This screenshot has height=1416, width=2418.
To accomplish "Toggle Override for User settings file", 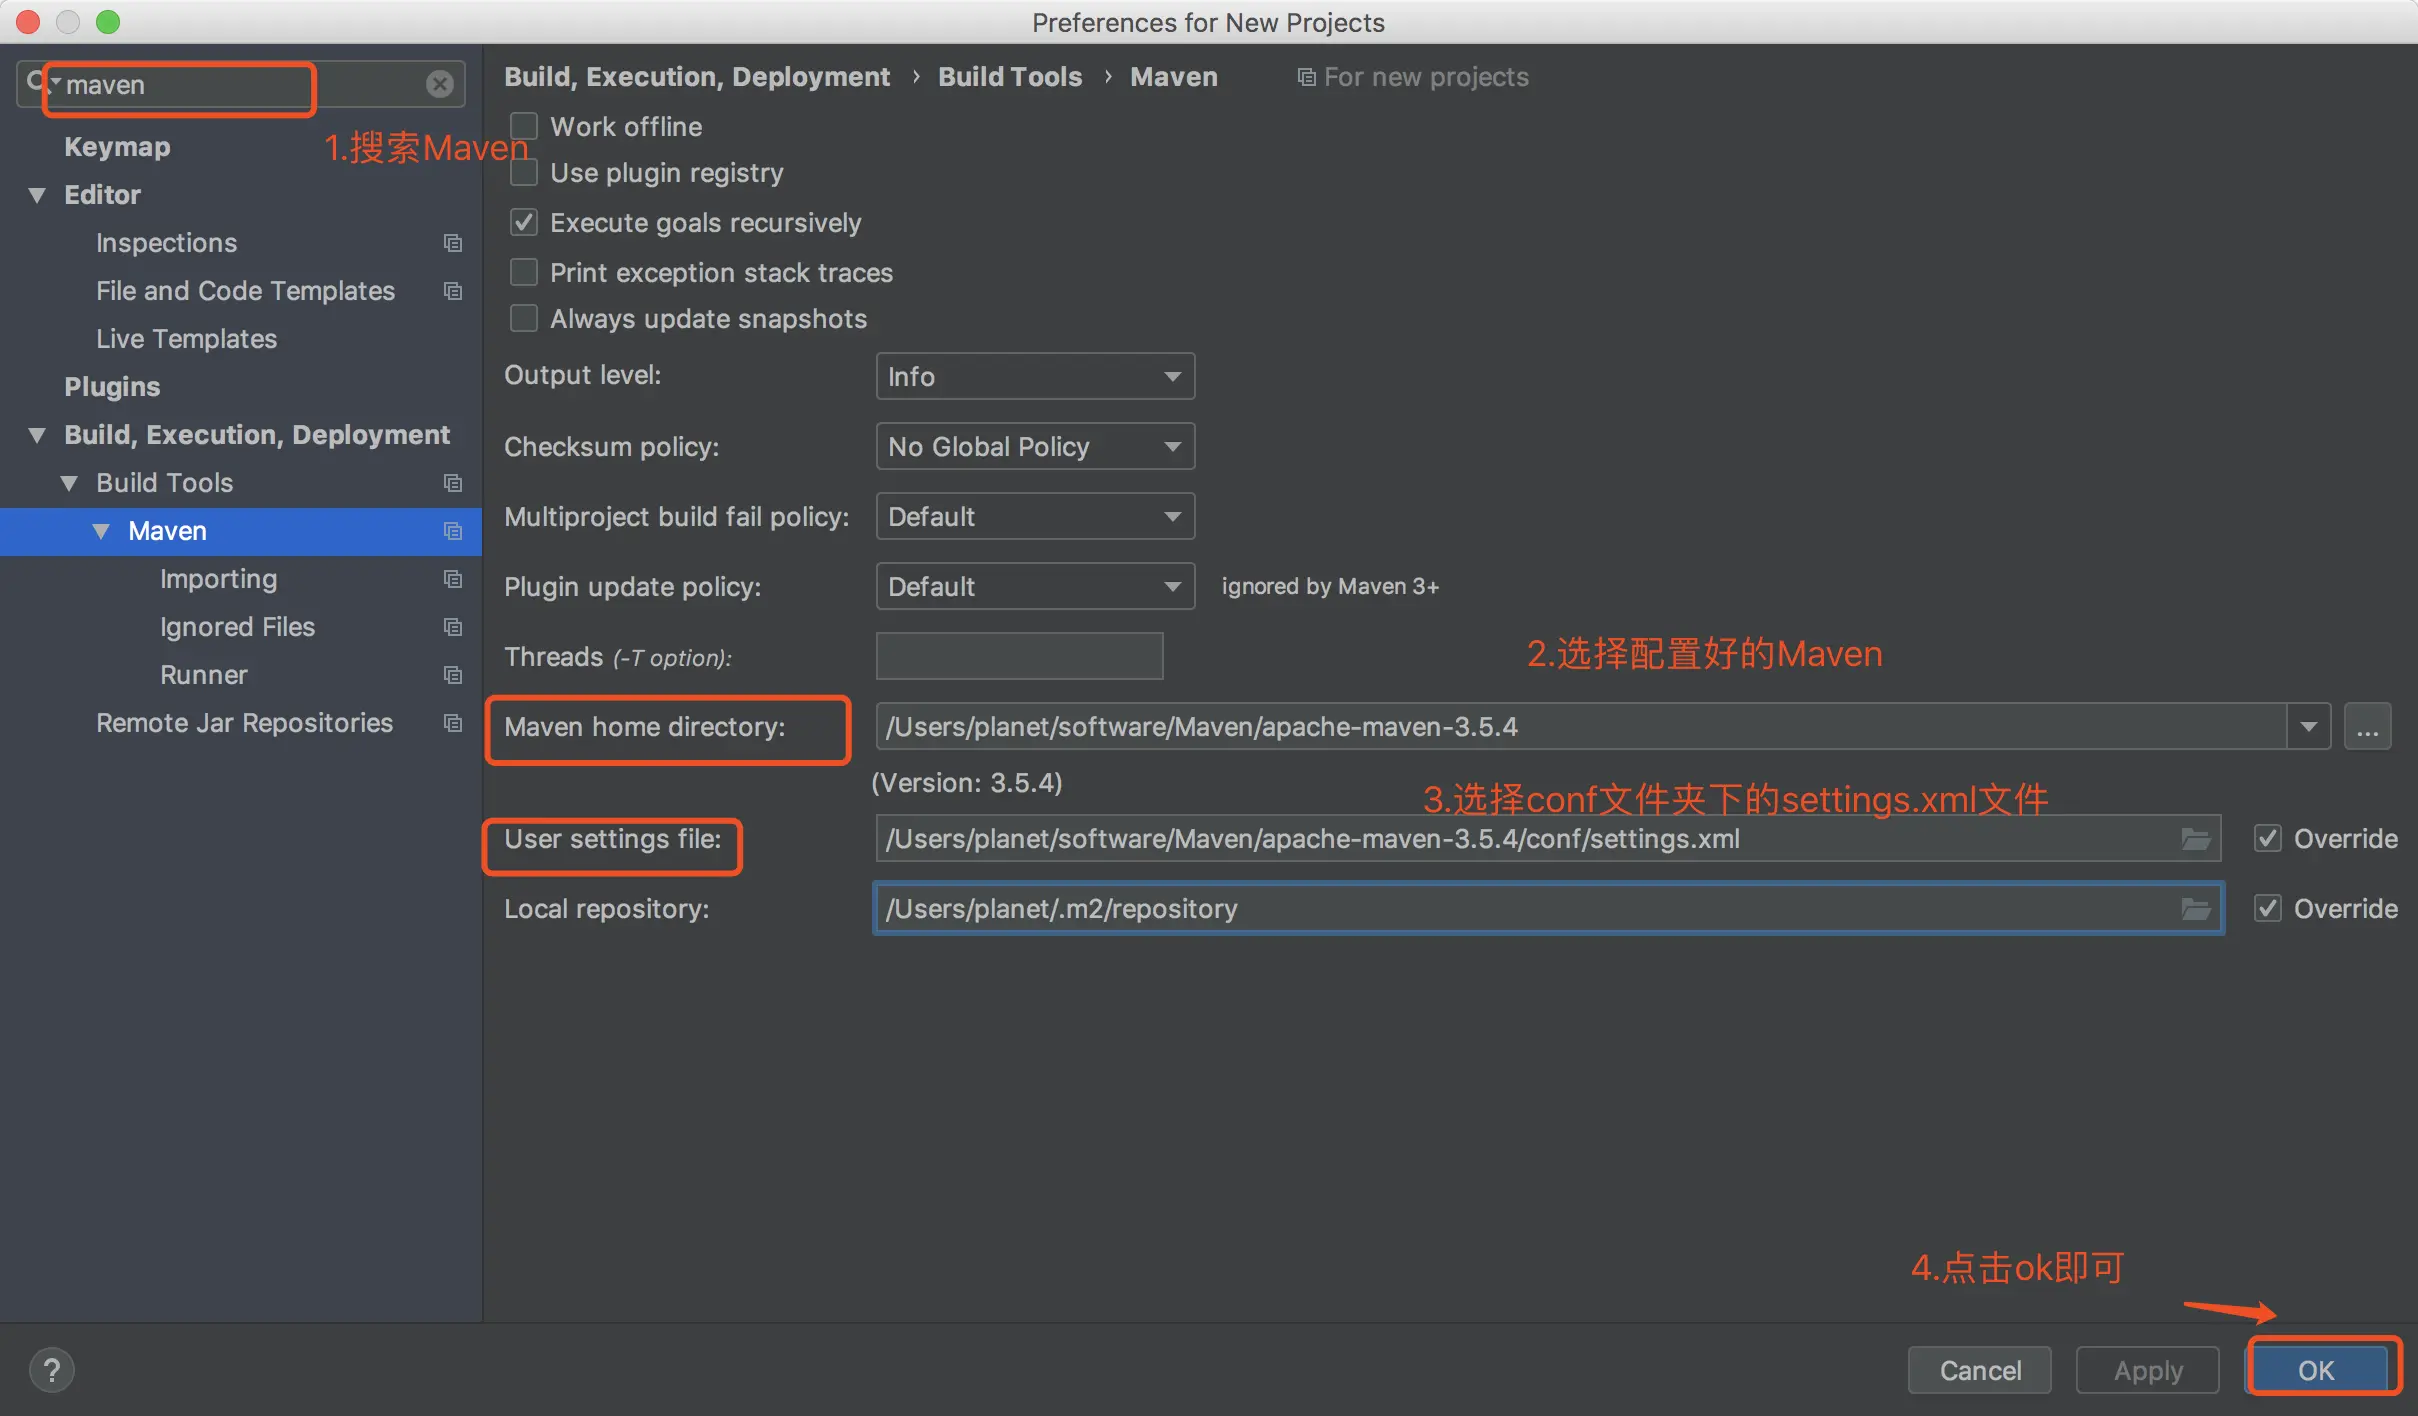I will pos(2268,839).
